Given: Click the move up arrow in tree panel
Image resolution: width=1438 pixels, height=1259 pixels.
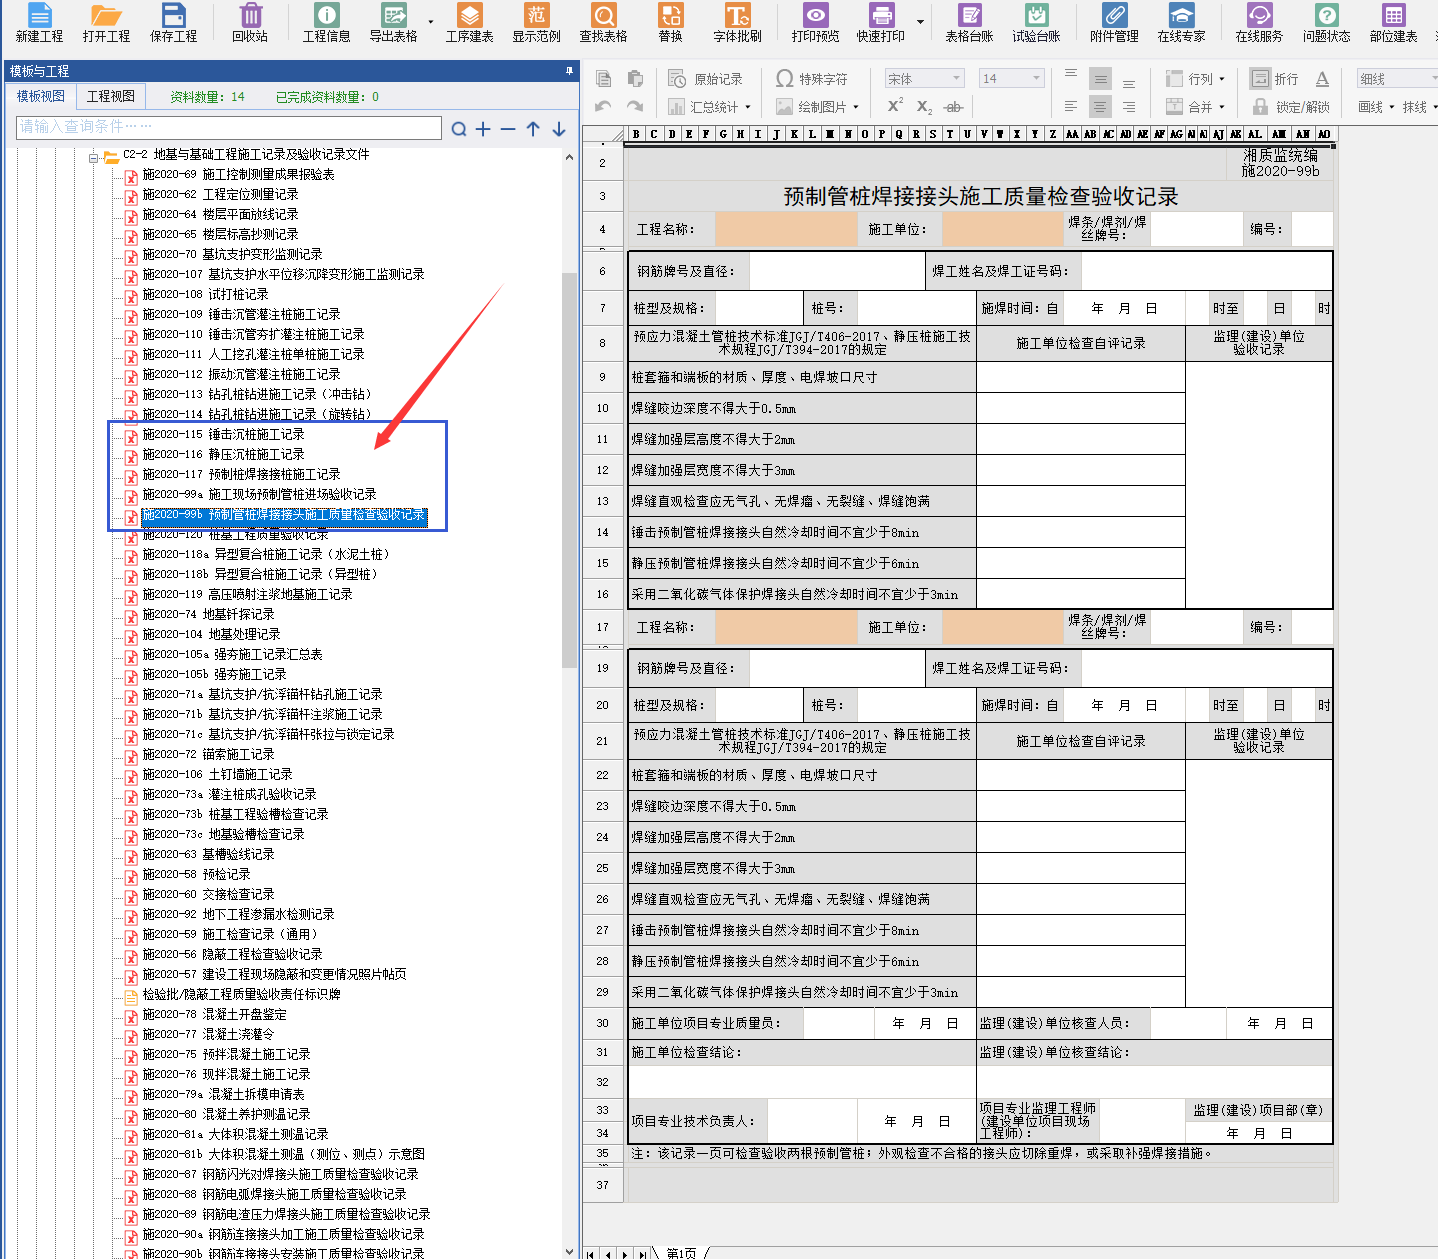Looking at the screenshot, I should 533,128.
